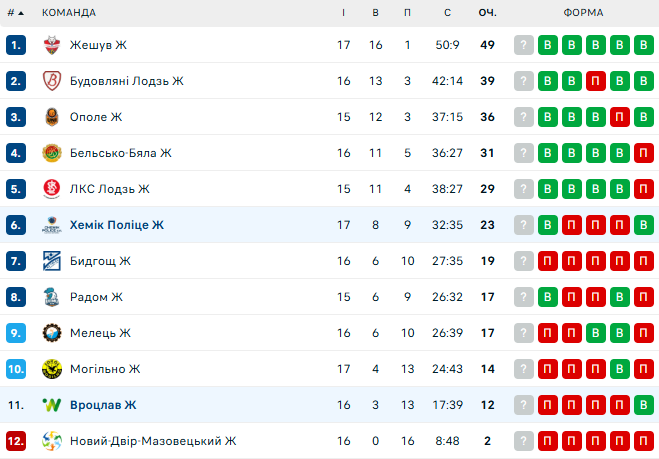This screenshot has height=459, width=659.
Task: Click the last green В badge for Вроцлав Ж
Action: 644,405
